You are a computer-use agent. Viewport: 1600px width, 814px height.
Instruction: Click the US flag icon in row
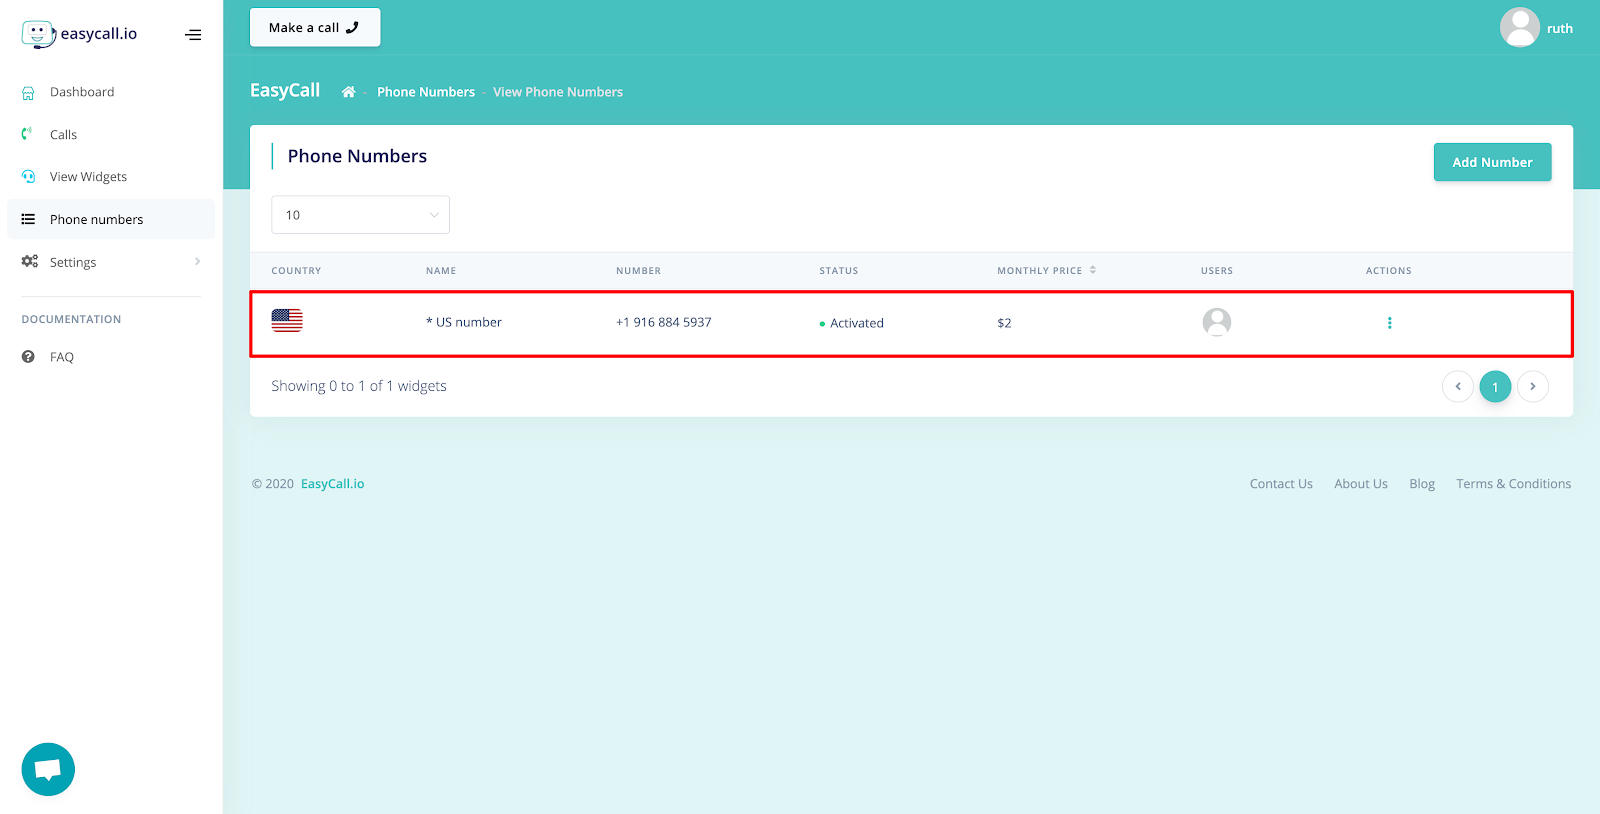pyautogui.click(x=287, y=320)
